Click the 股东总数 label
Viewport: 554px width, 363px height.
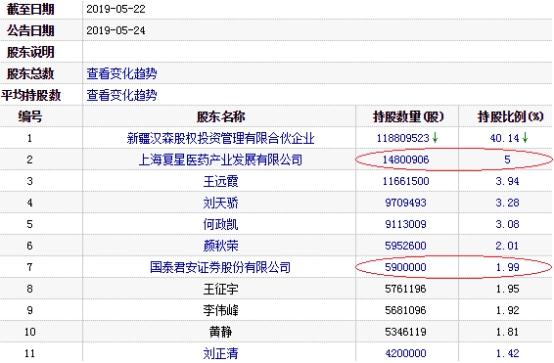pos(30,74)
